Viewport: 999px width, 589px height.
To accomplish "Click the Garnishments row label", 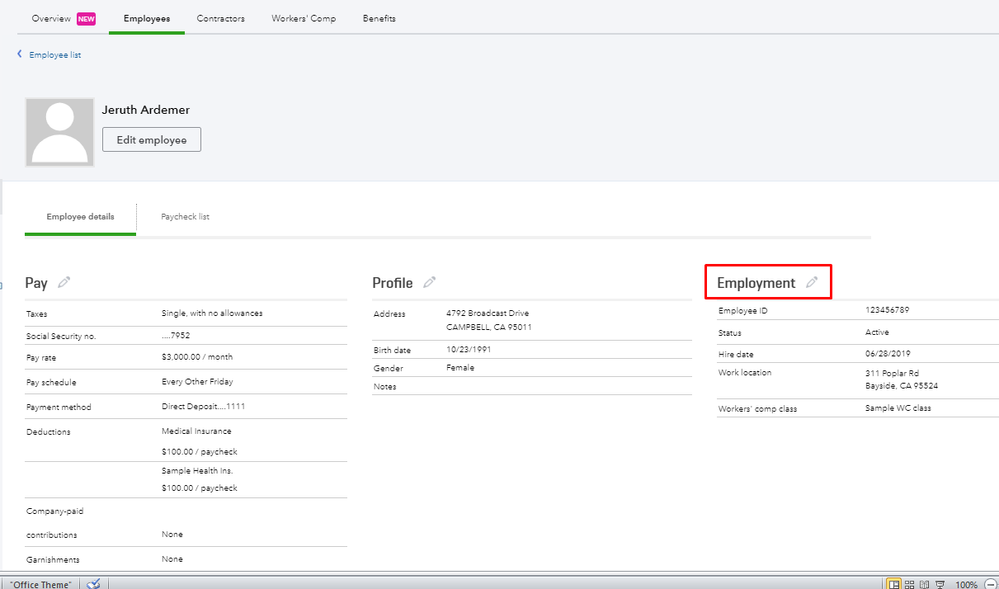I will point(53,560).
